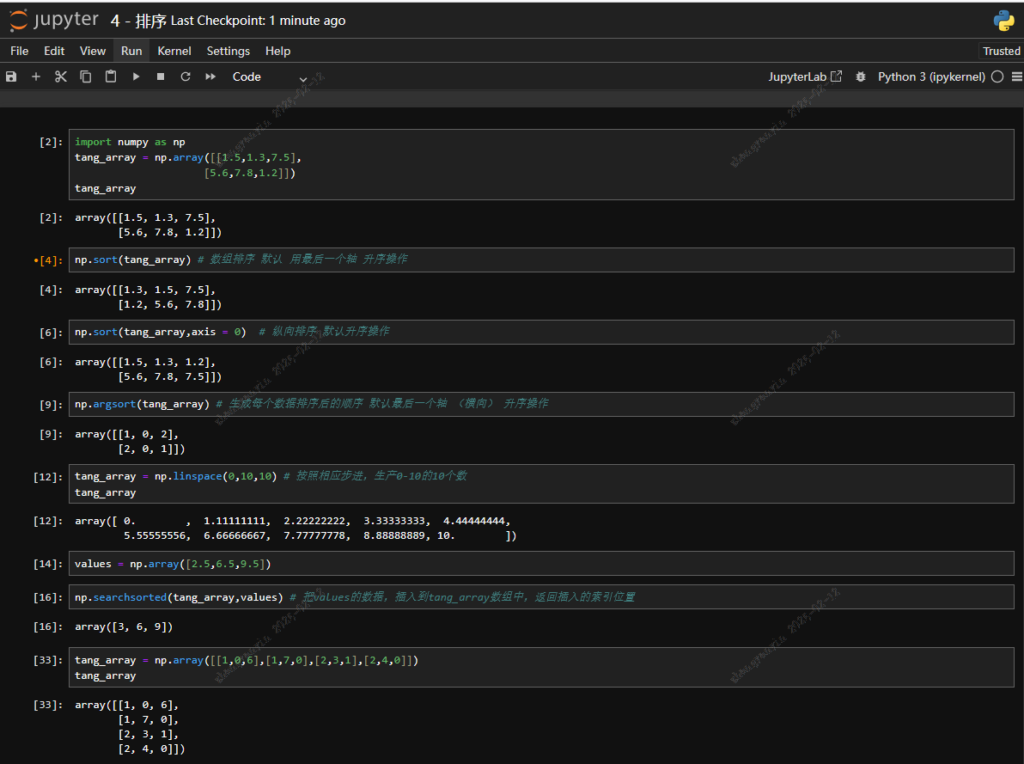The width and height of the screenshot is (1024, 764).
Task: Click the output row [2, 4, 0]])
Action: coord(152,749)
